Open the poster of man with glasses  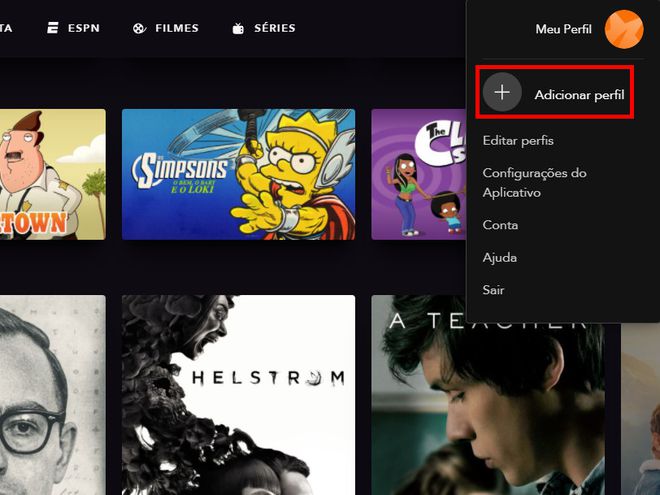coord(53,395)
